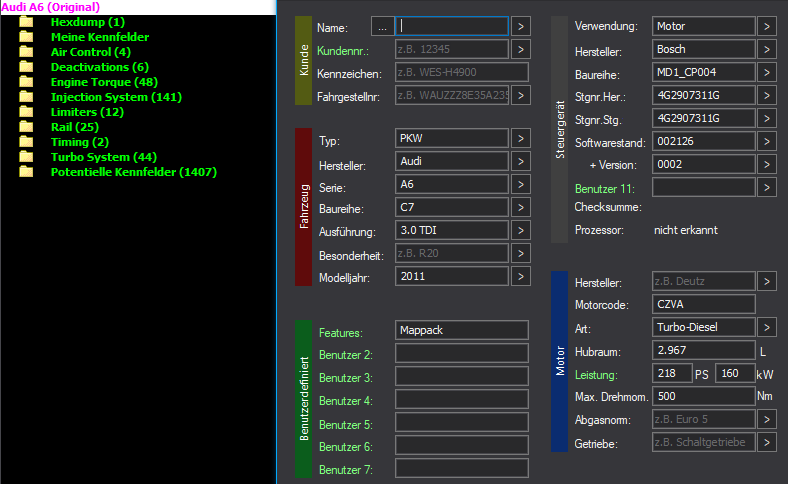788x484 pixels.
Task: Open the Motor Hersteller dropdown arrow
Action: (x=767, y=281)
